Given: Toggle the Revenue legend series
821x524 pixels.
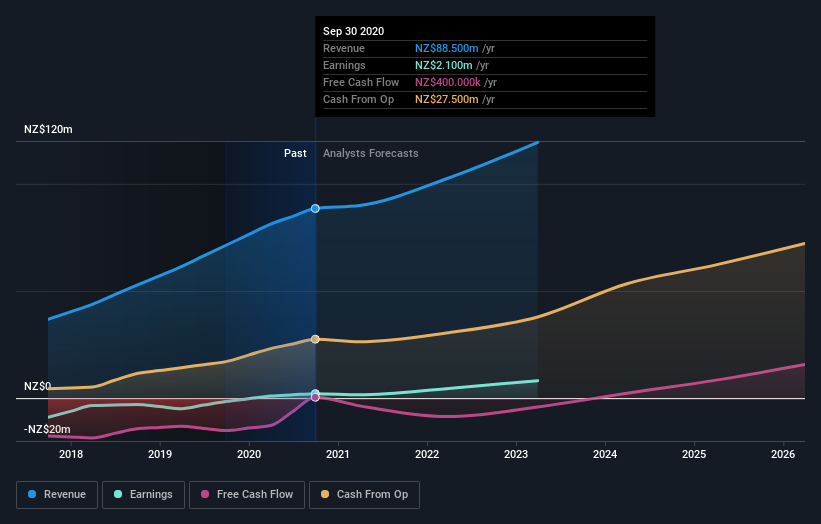Looking at the screenshot, I should [x=57, y=495].
